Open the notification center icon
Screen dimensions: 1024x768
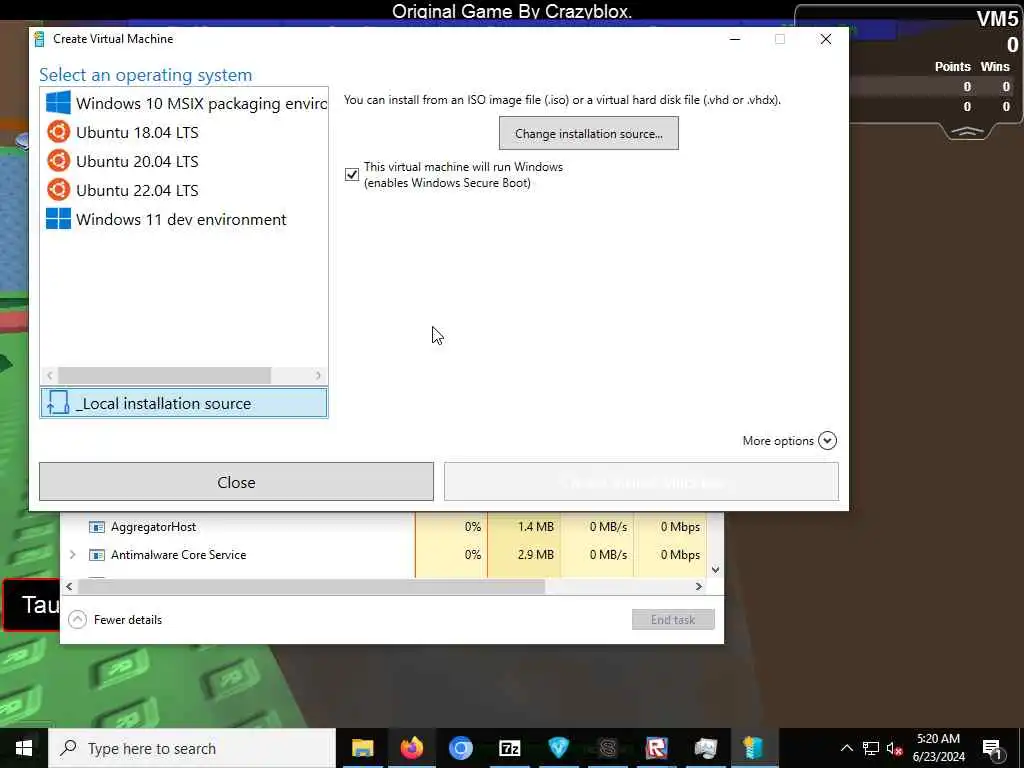(x=993, y=748)
